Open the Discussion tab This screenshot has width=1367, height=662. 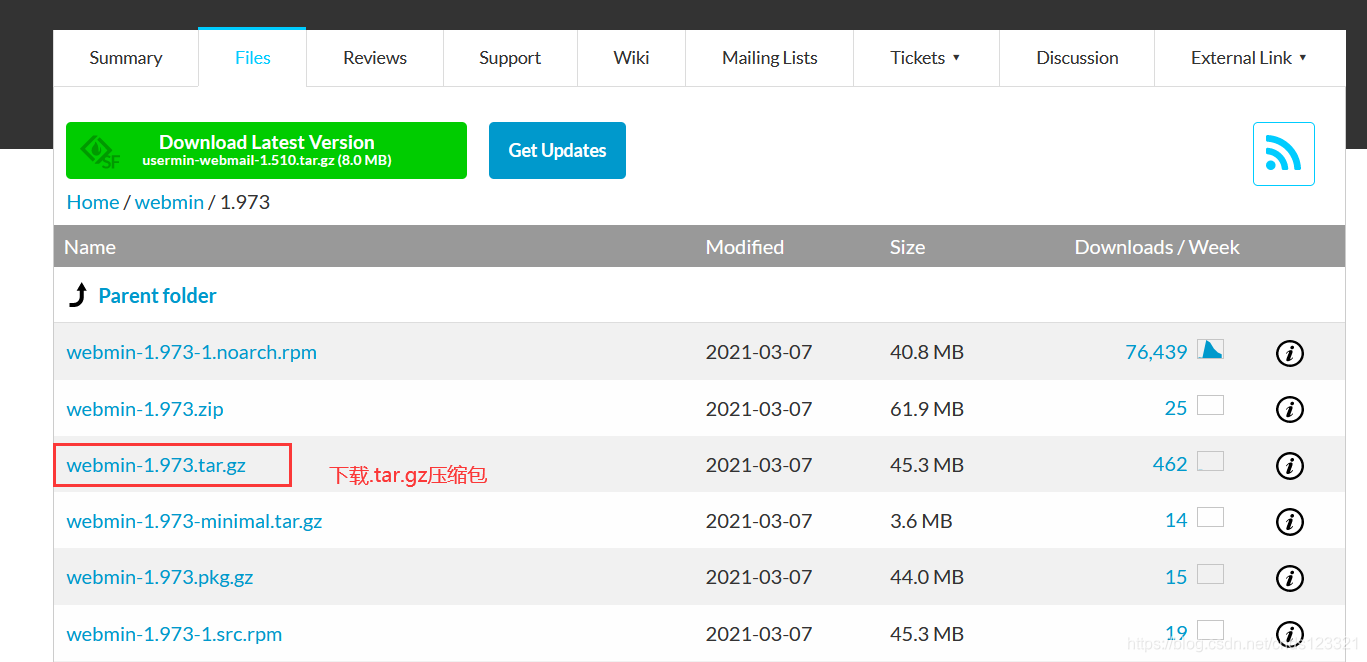[x=1077, y=58]
